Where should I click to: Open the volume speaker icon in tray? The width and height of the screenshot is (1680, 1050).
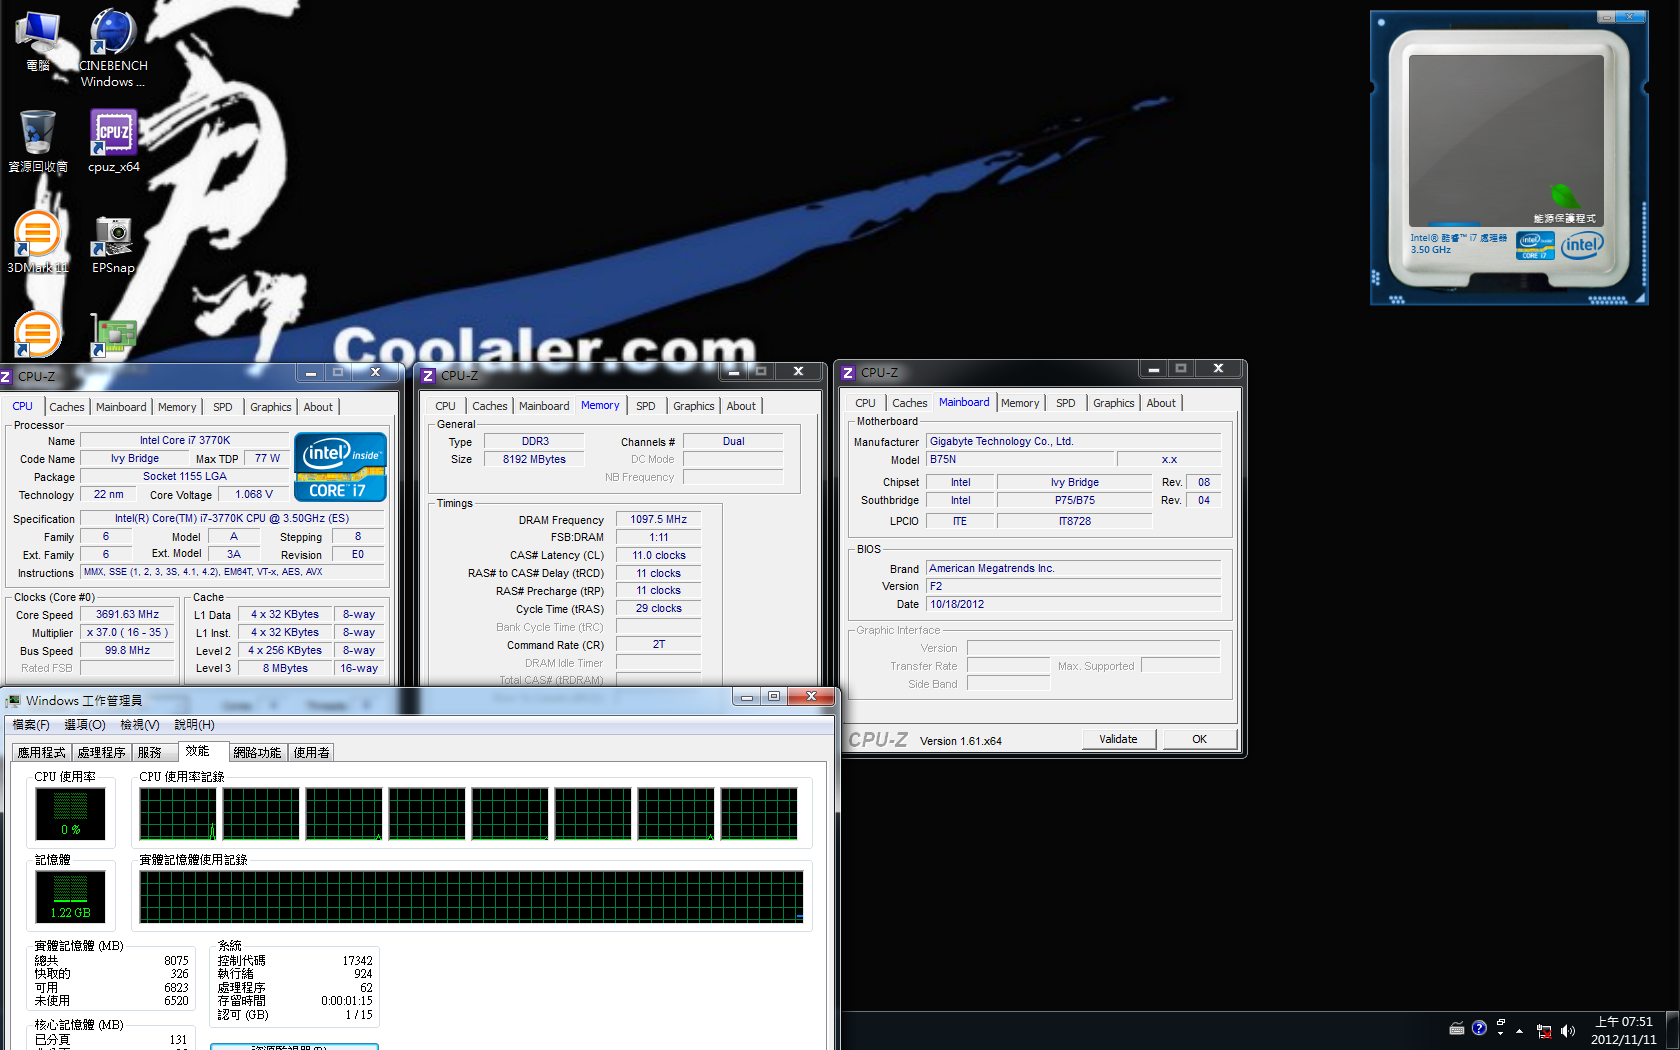tap(1567, 1031)
